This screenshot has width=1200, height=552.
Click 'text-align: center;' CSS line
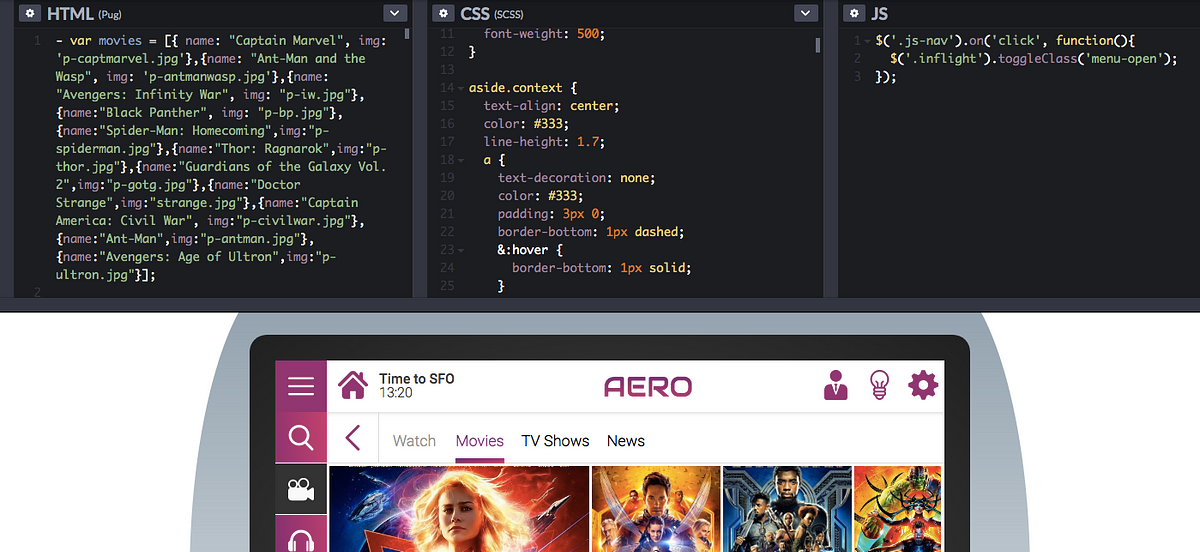552,106
